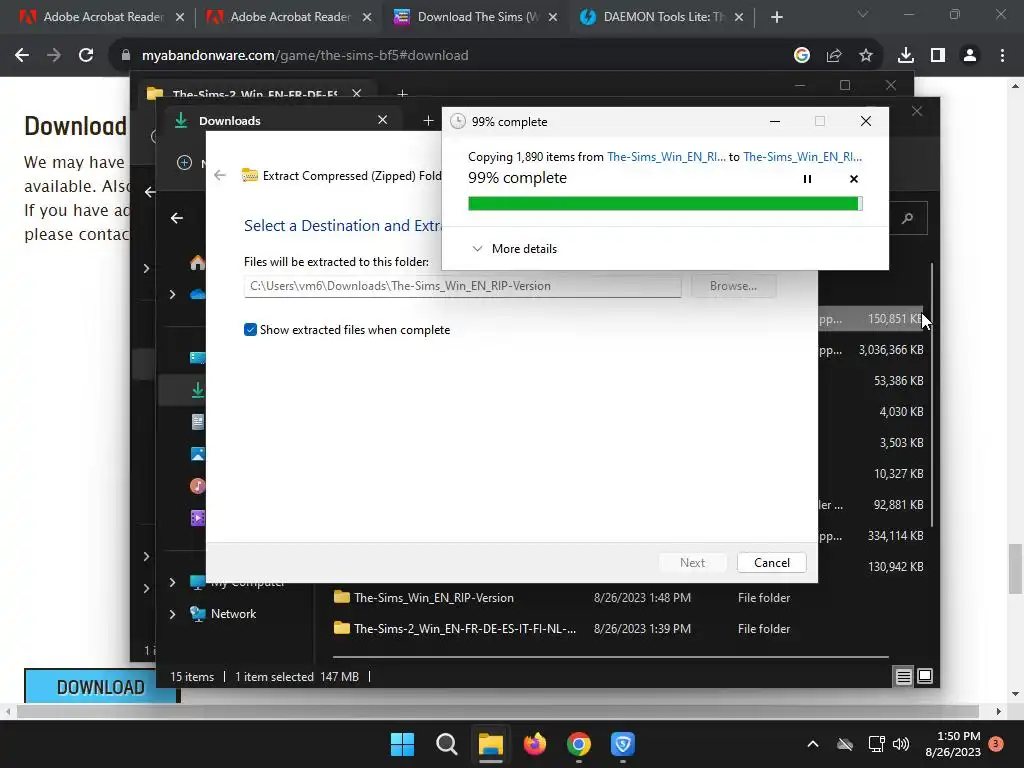
Task: Show hidden system tray icons
Action: (813, 744)
